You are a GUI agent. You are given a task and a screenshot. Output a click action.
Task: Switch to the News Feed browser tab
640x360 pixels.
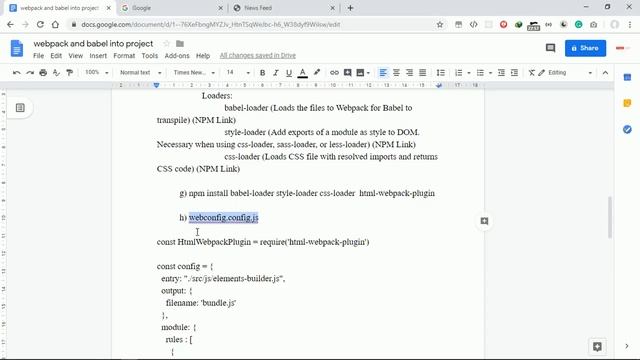284,8
